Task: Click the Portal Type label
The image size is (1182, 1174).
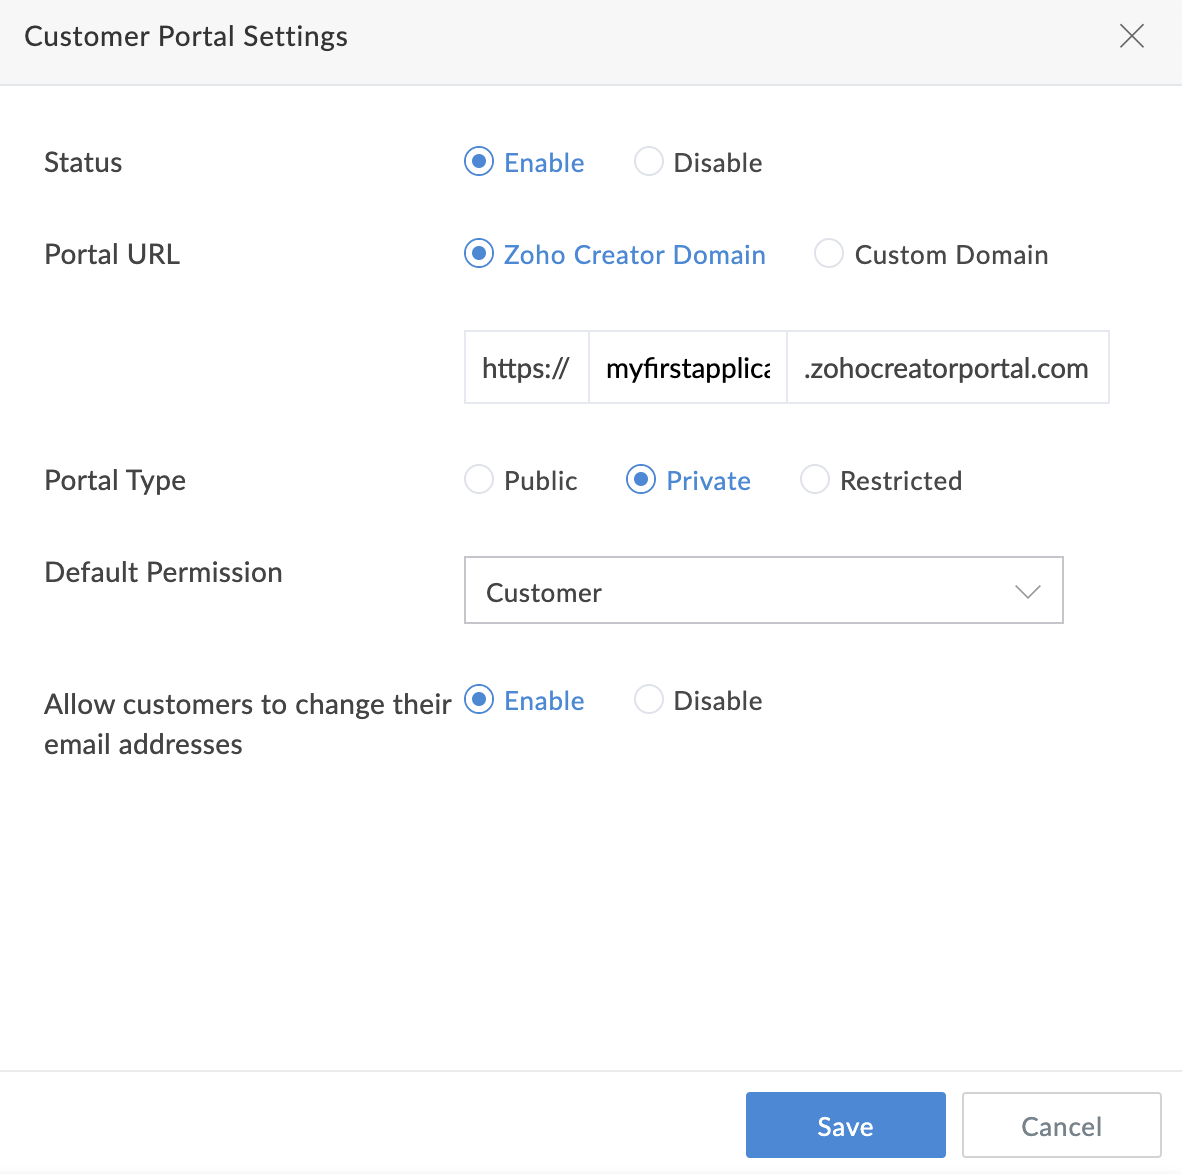Action: point(115,481)
